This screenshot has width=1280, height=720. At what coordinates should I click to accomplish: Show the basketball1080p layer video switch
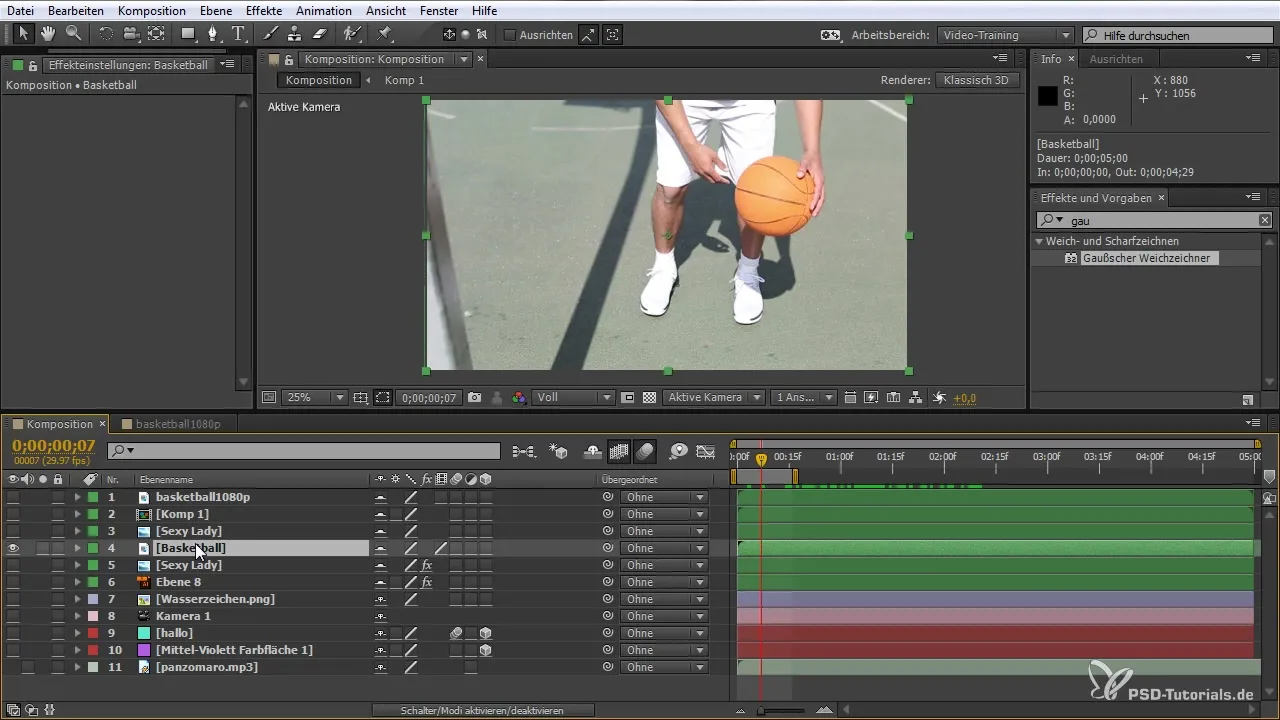(13, 497)
